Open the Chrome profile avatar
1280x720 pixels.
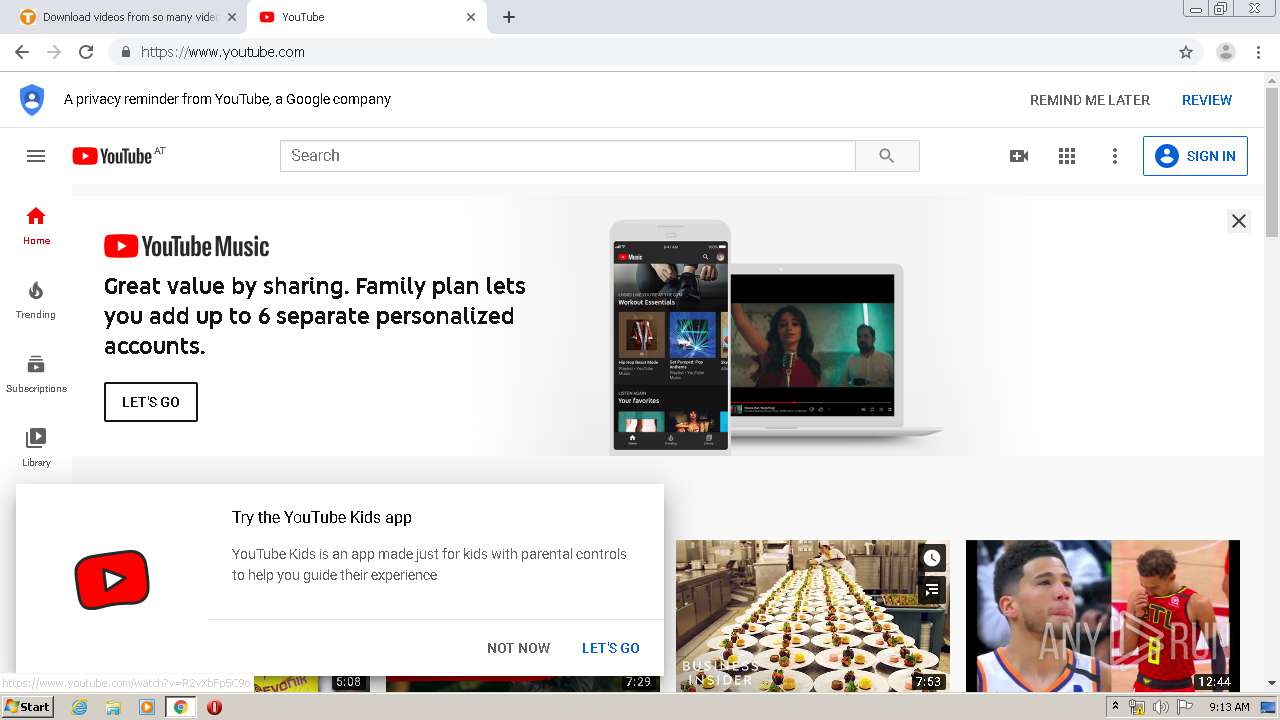pos(1226,52)
